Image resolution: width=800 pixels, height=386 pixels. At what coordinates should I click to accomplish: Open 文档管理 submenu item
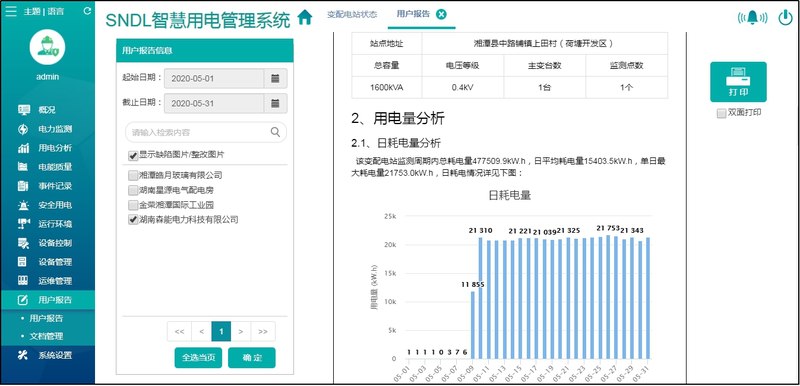46,337
